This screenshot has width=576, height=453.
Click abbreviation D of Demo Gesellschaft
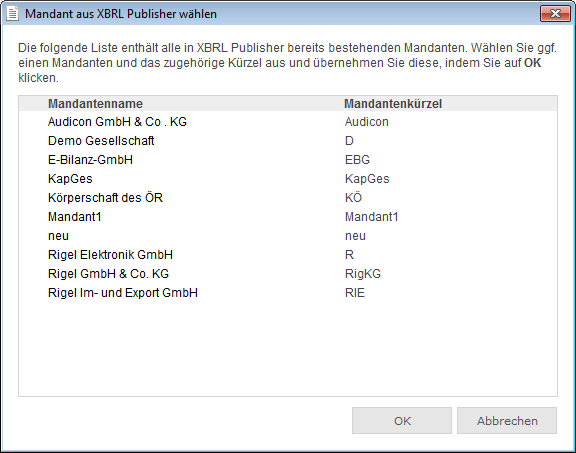[349, 141]
